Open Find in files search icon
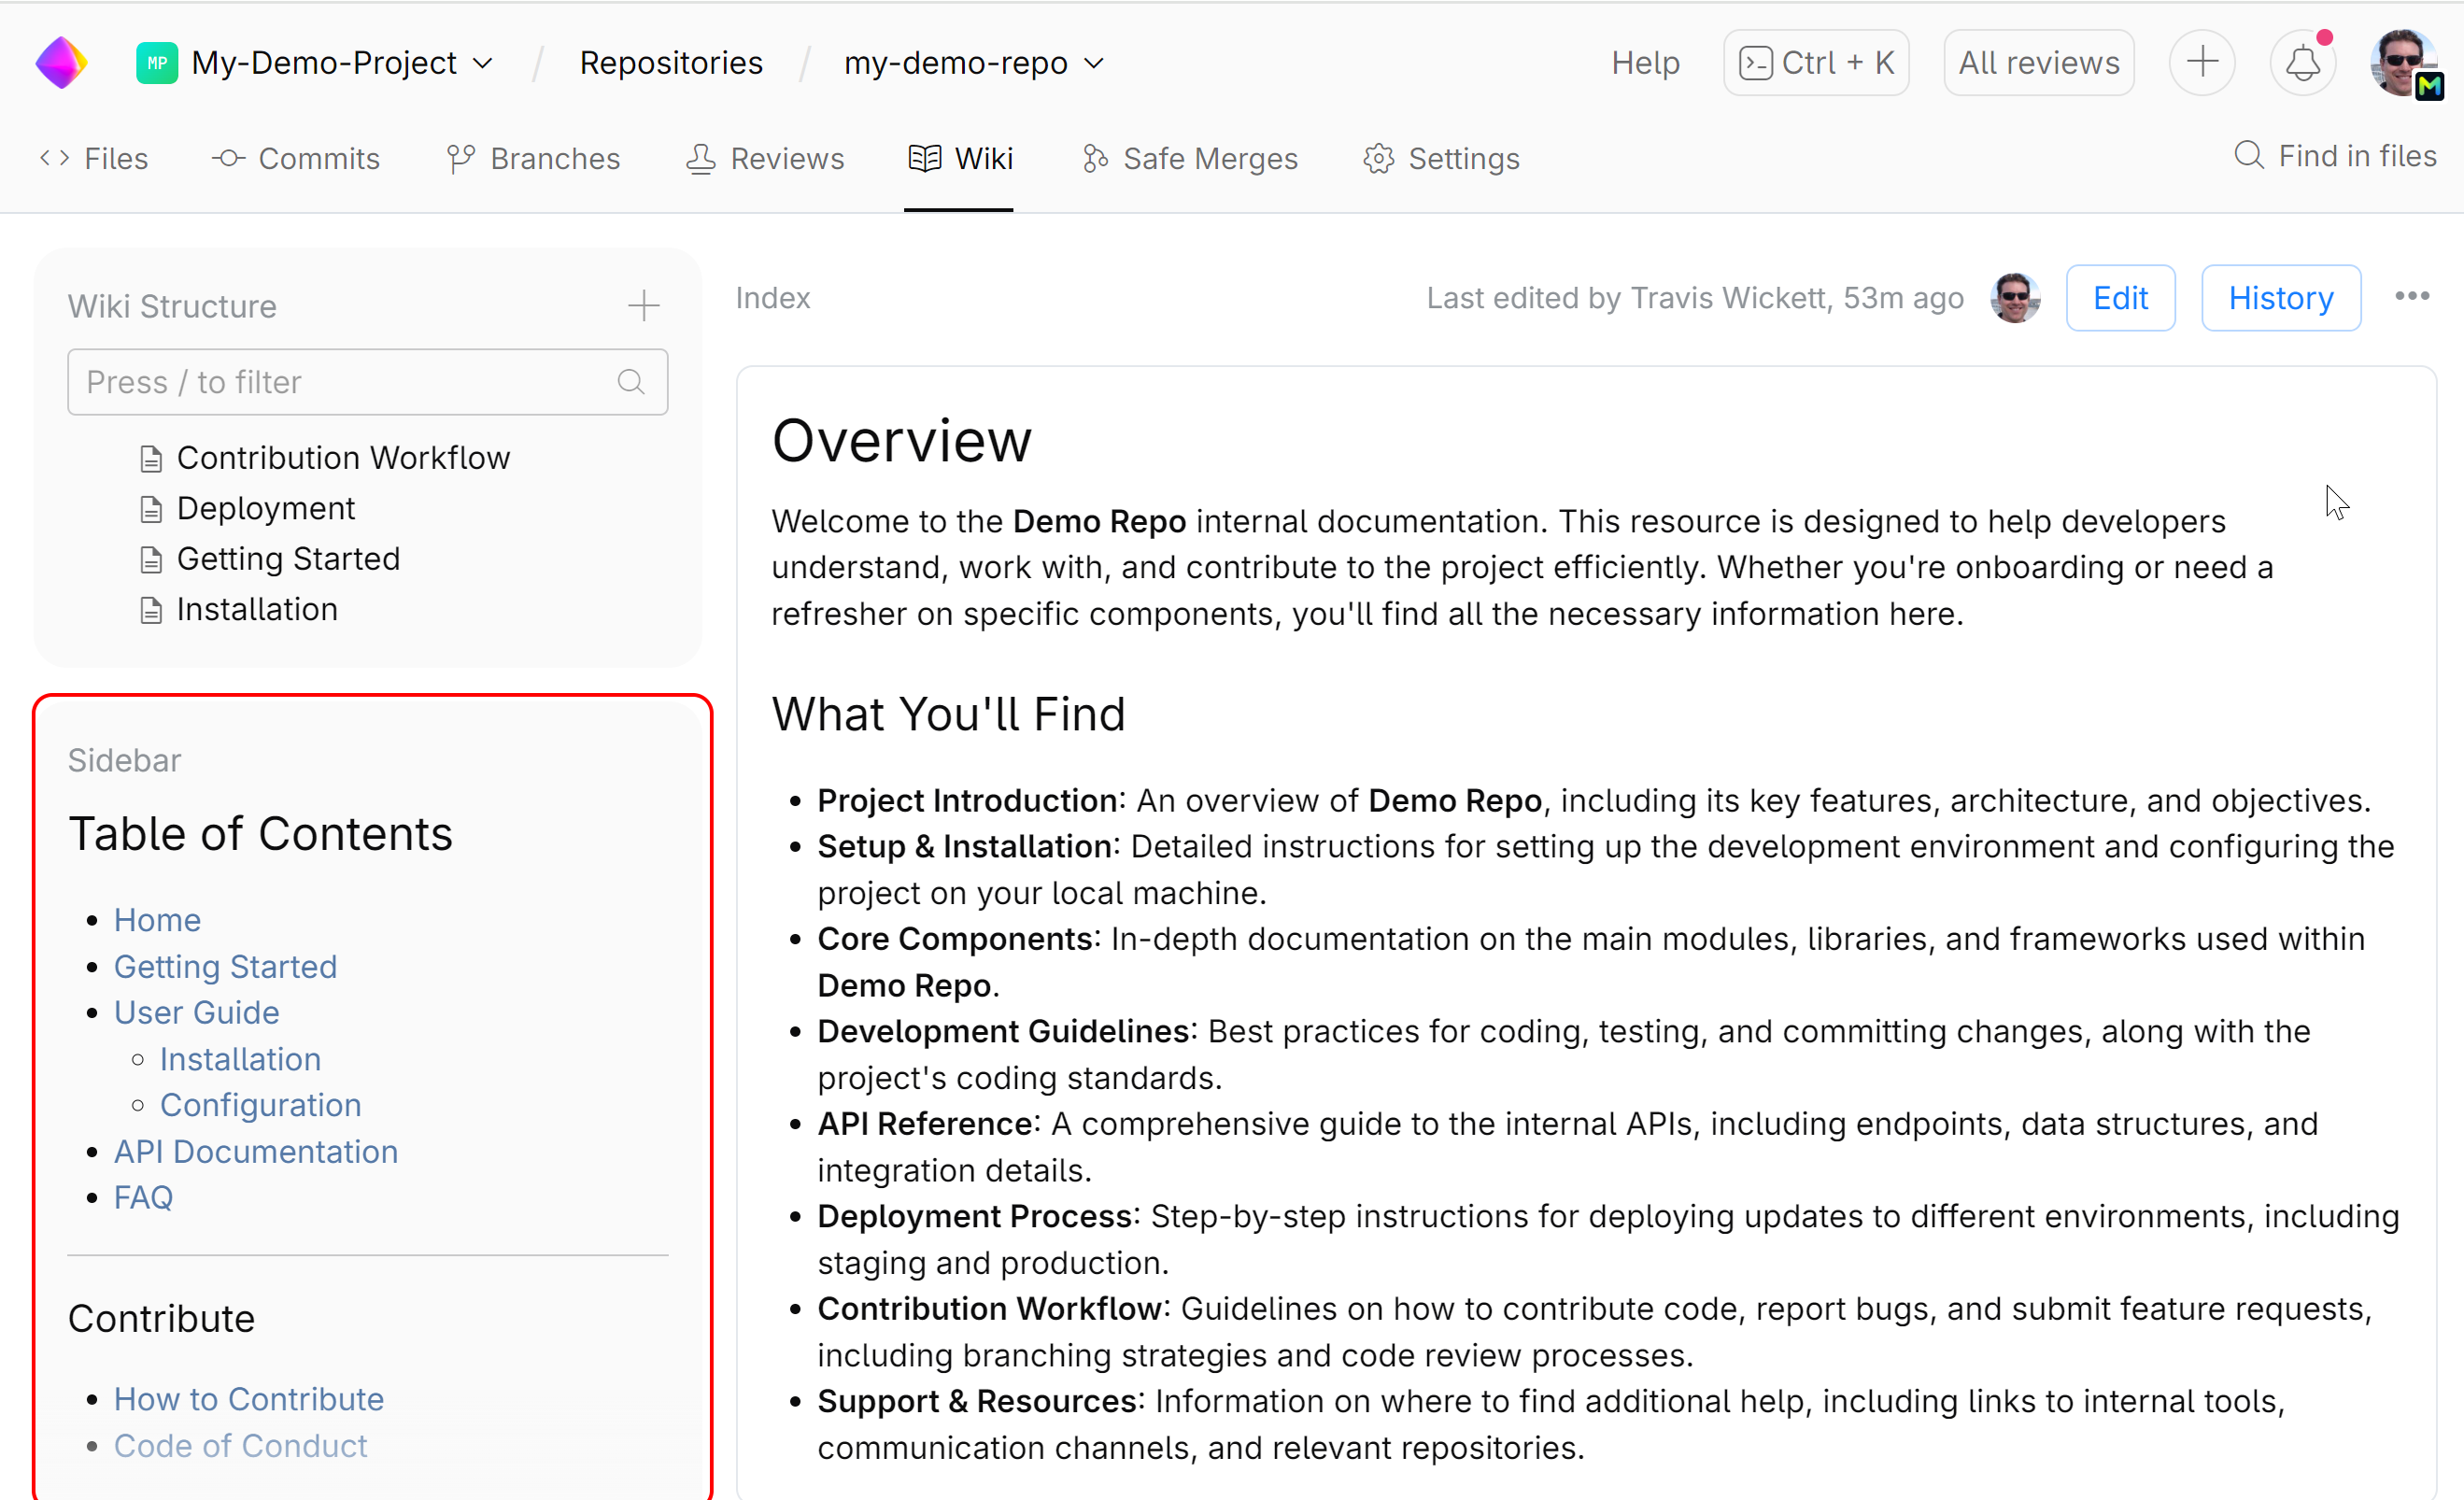 coord(2248,155)
